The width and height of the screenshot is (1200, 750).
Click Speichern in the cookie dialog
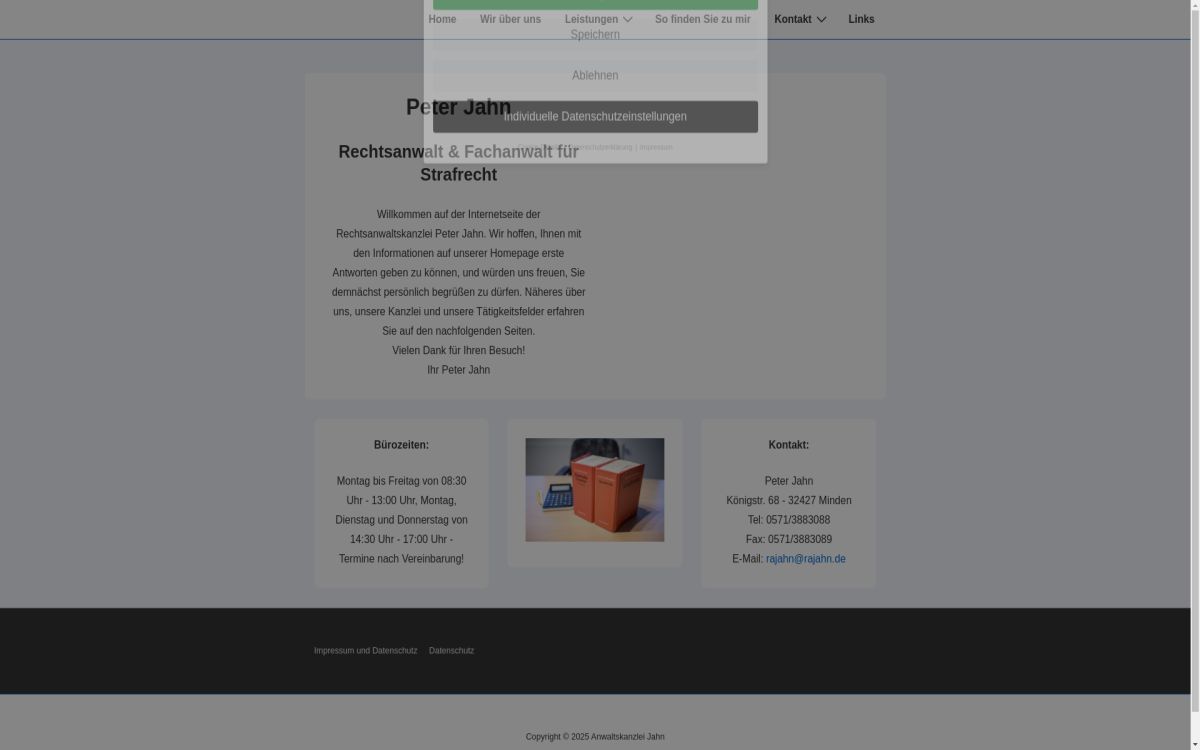point(594,34)
